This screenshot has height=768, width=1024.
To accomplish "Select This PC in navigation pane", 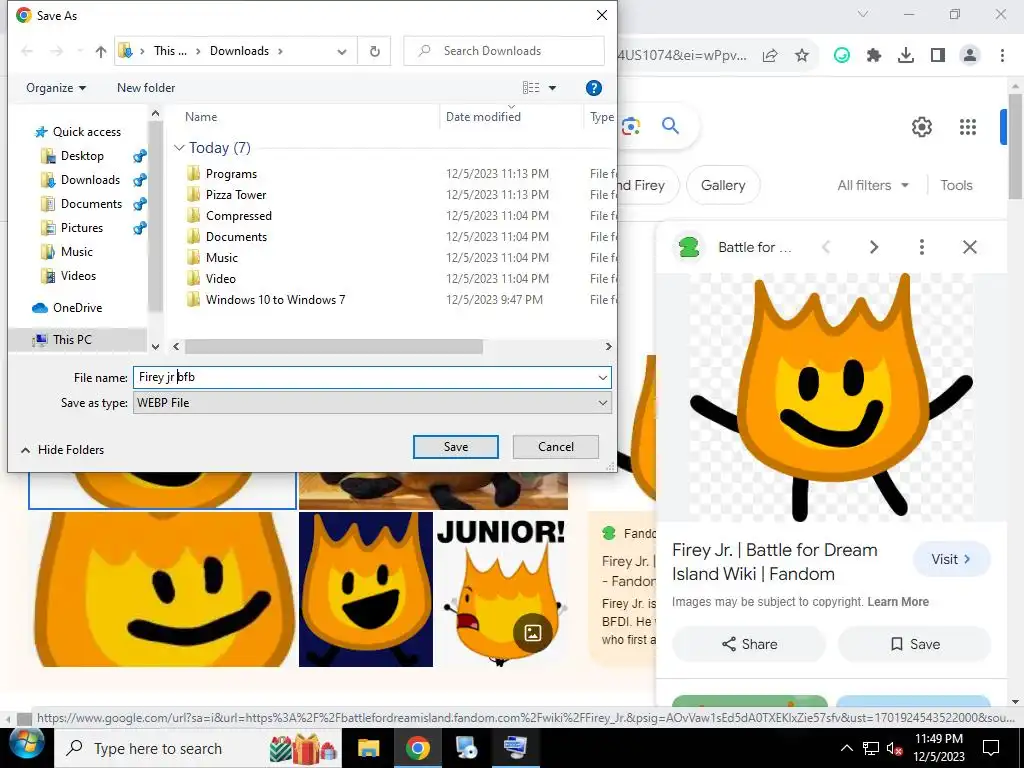I will (x=72, y=340).
